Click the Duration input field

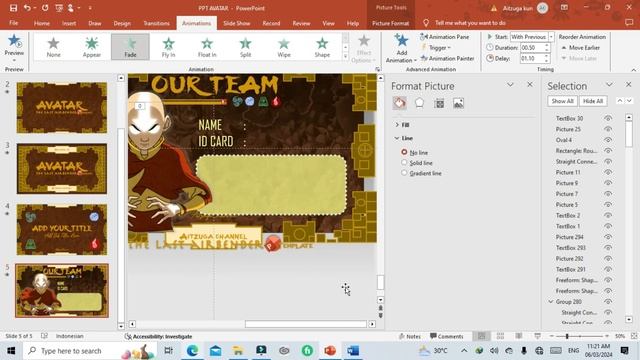click(x=532, y=48)
